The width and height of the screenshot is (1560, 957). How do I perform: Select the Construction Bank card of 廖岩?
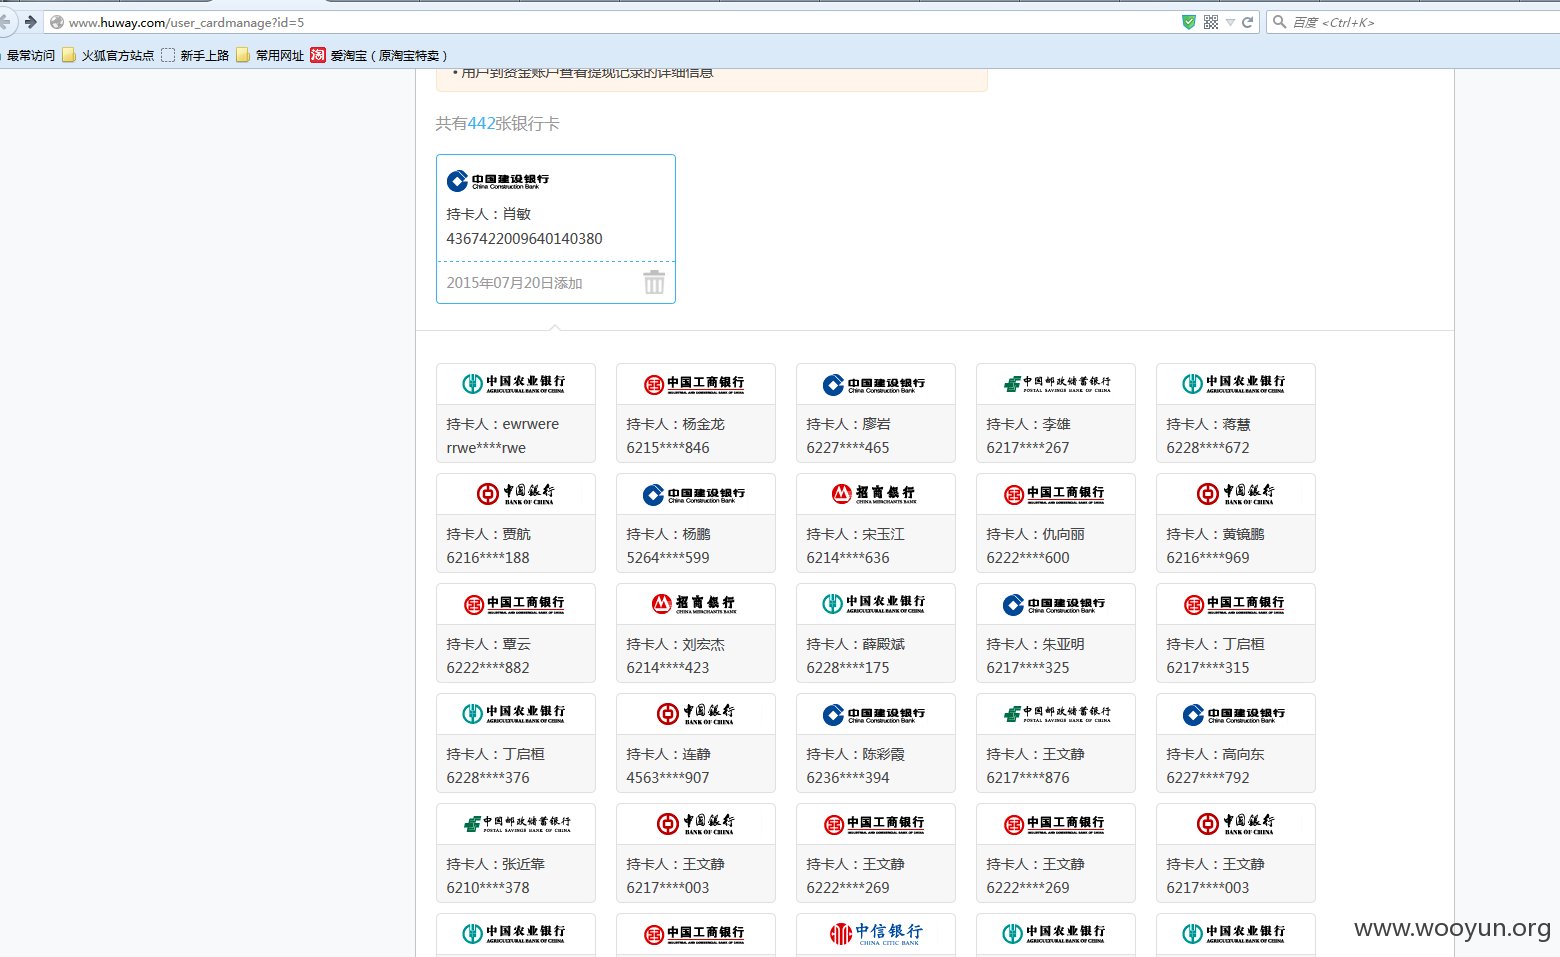[876, 413]
